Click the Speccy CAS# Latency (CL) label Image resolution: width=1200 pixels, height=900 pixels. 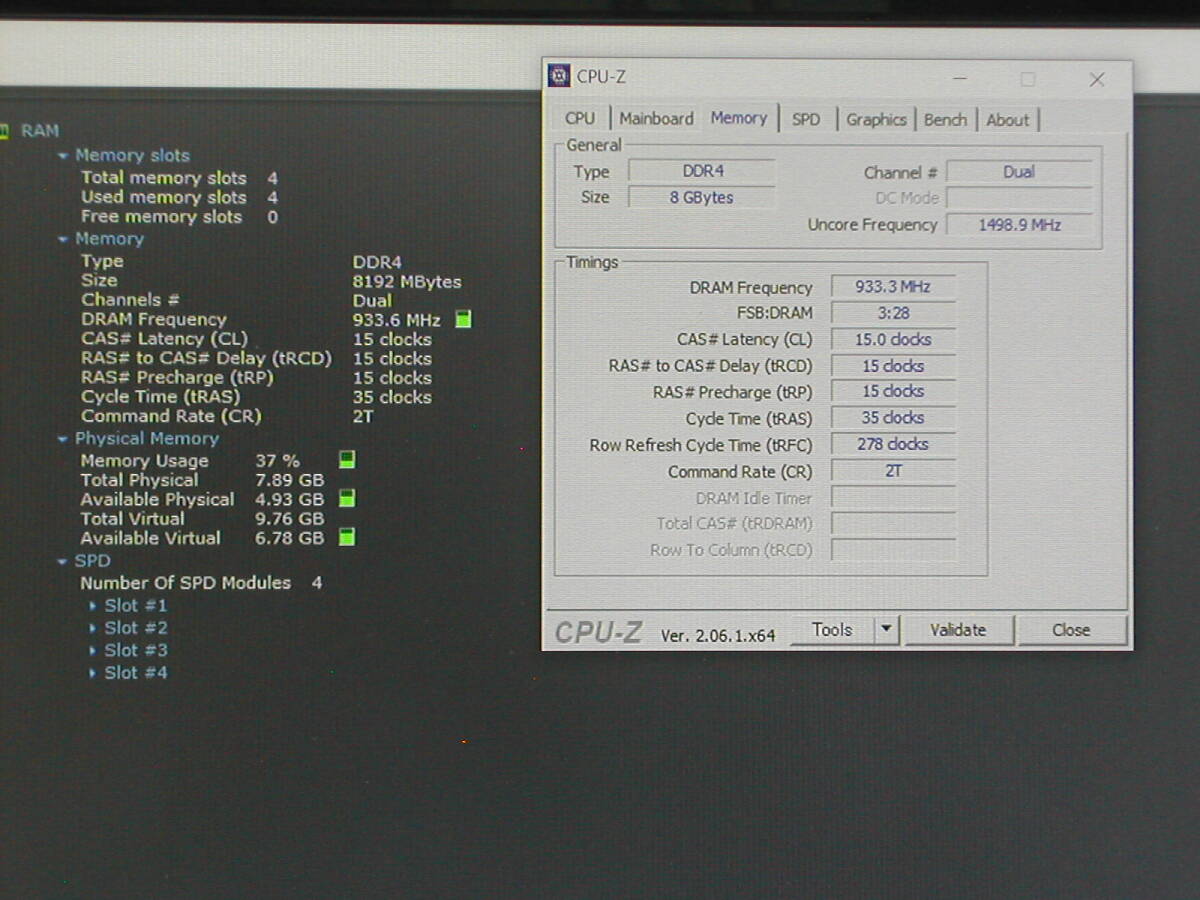164,339
